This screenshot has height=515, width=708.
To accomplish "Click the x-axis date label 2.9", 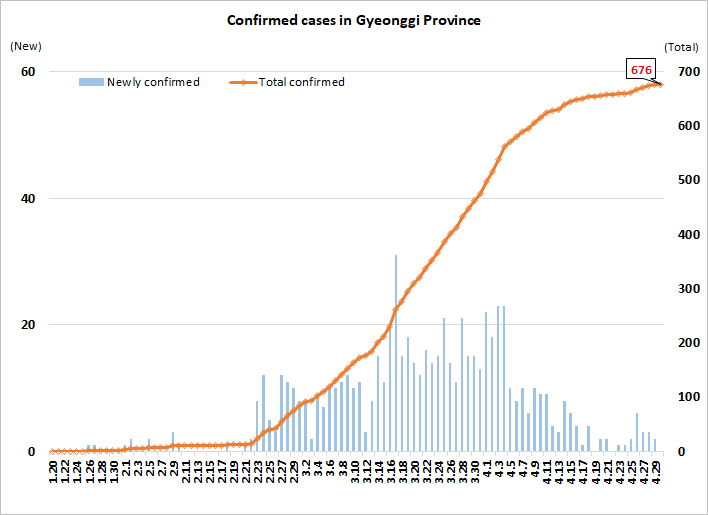I will [174, 469].
